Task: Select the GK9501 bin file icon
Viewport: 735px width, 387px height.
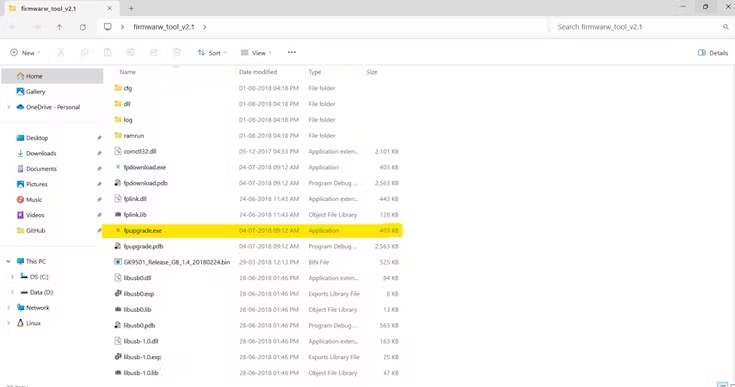Action: point(118,262)
